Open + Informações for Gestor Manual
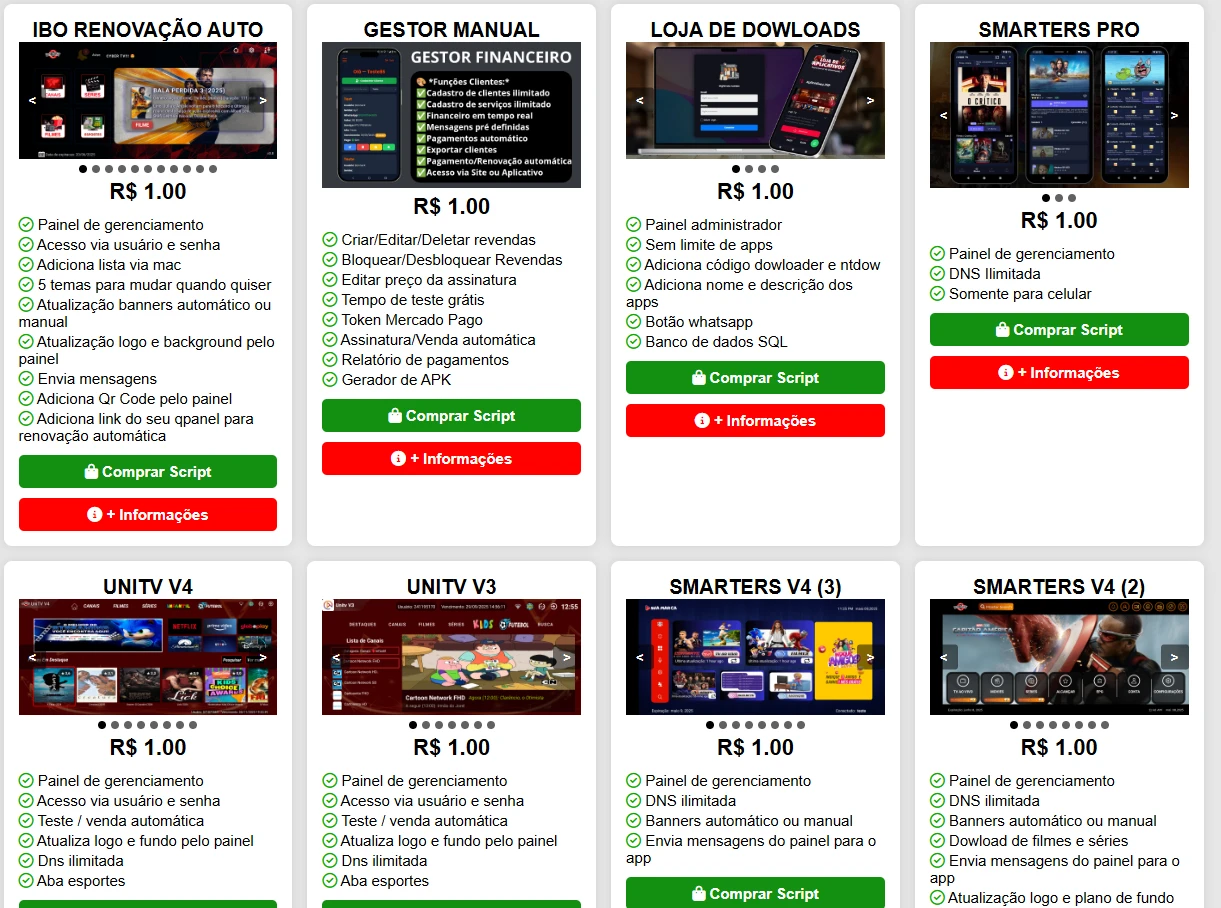Screen dimensions: 1221x908 click(451, 459)
